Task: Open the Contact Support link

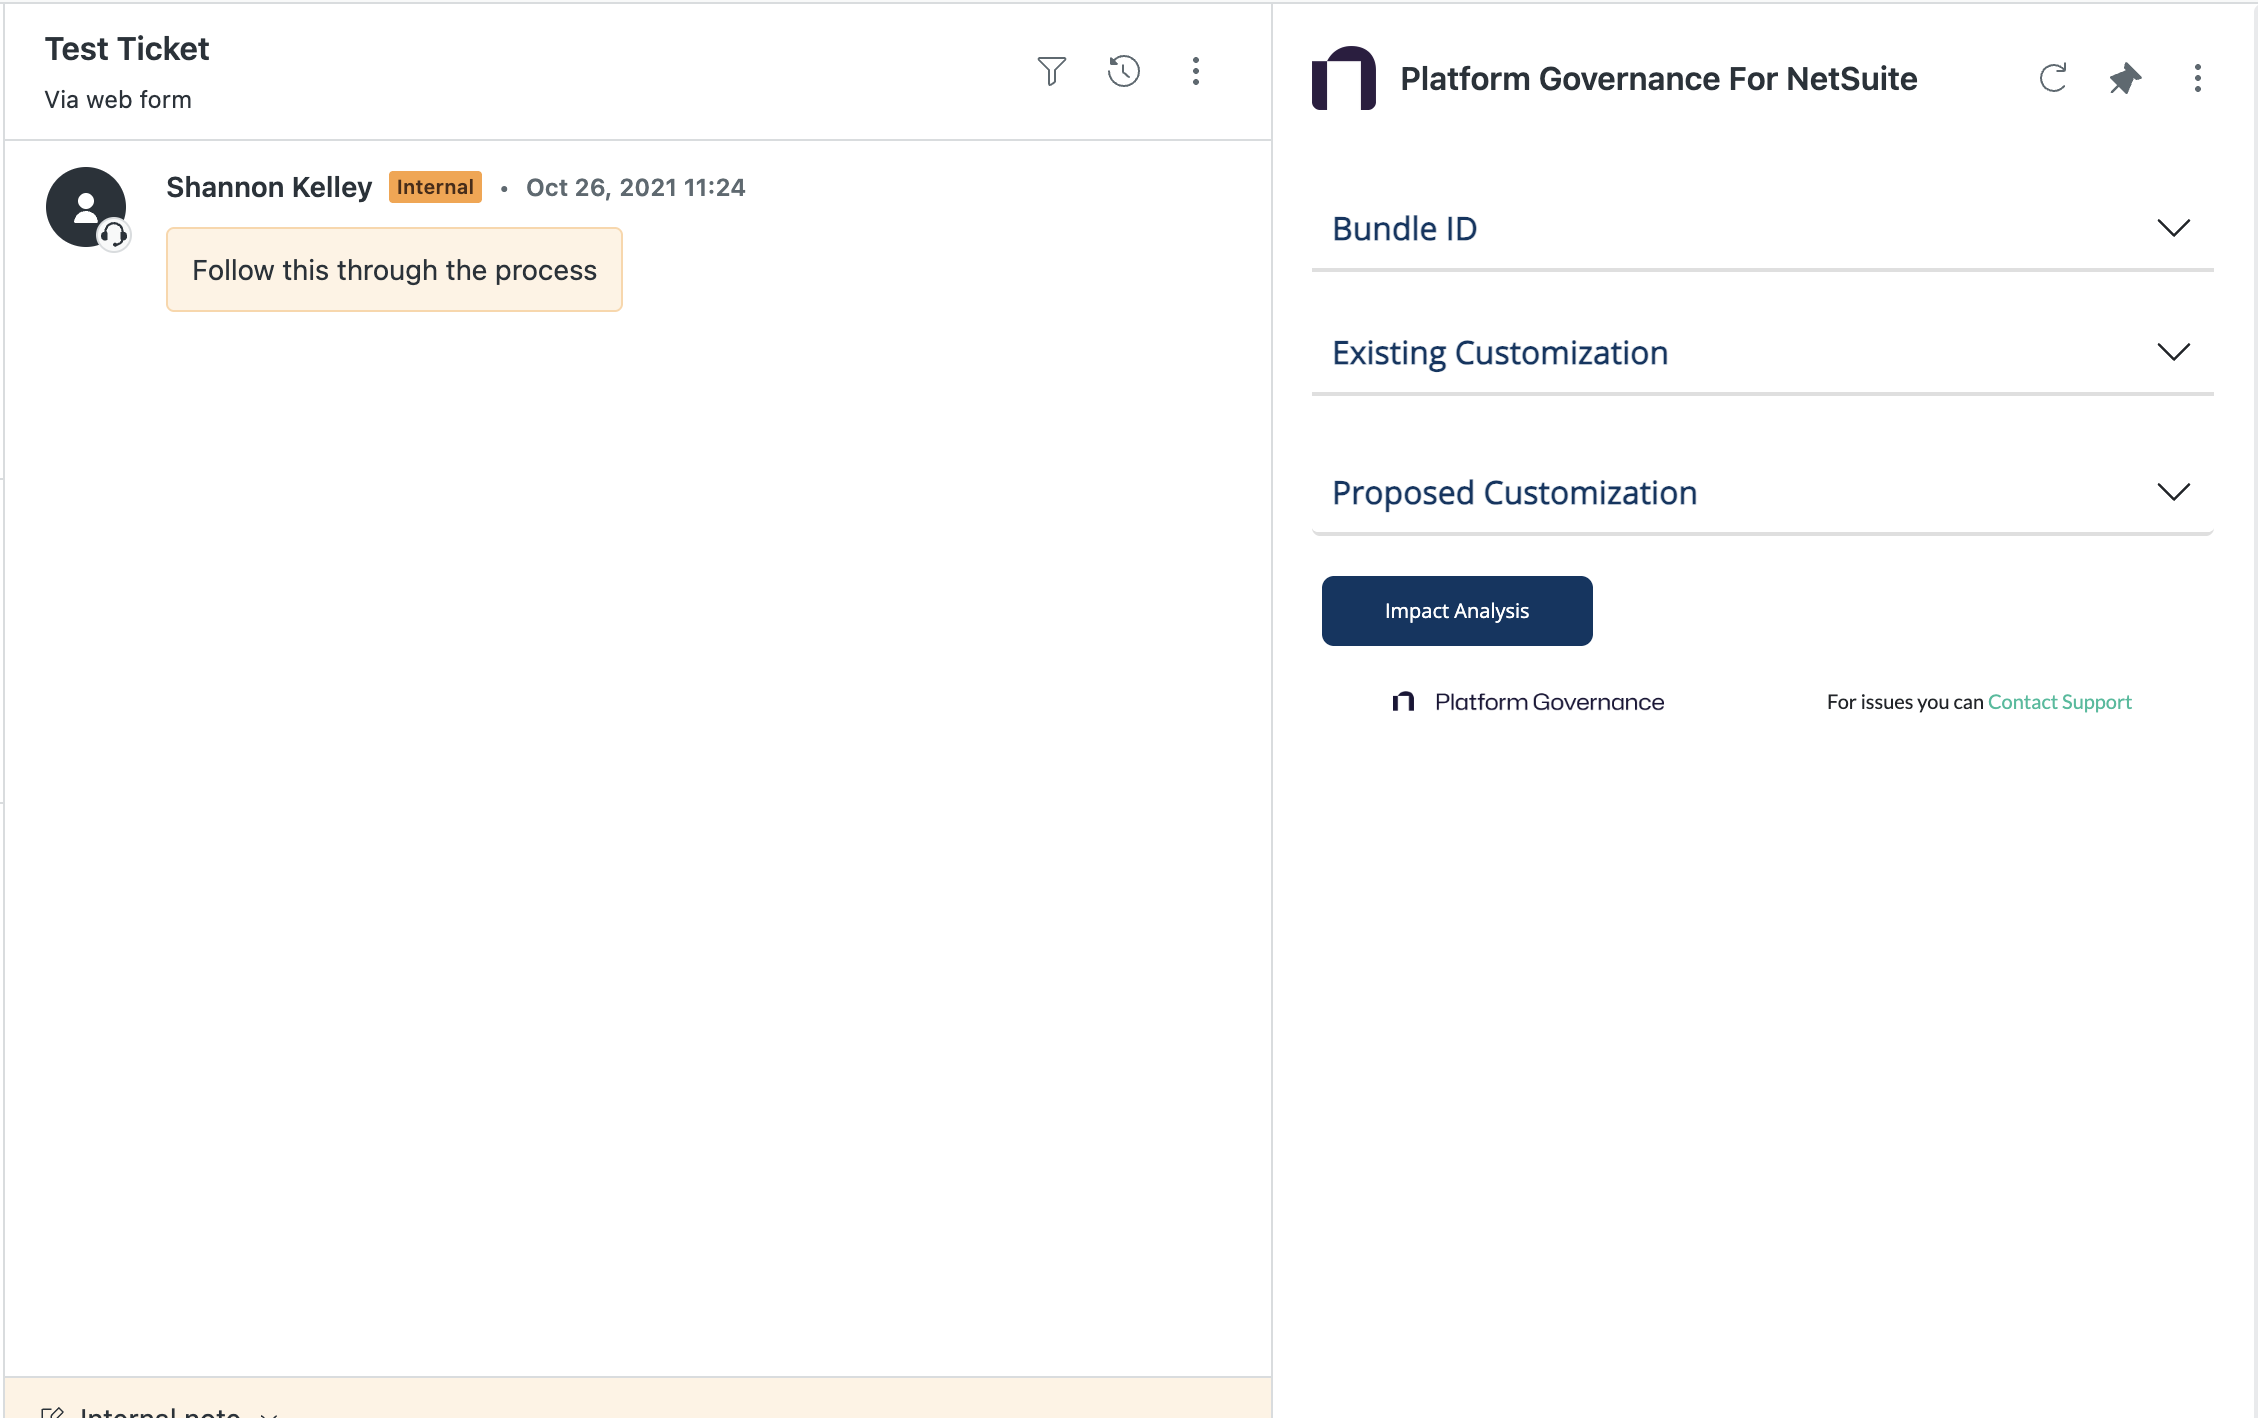Action: coord(2059,701)
